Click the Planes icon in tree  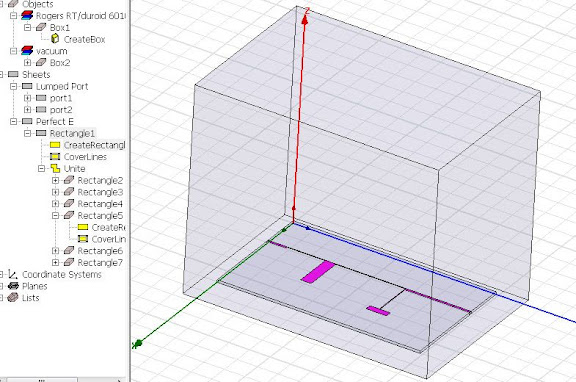13,286
